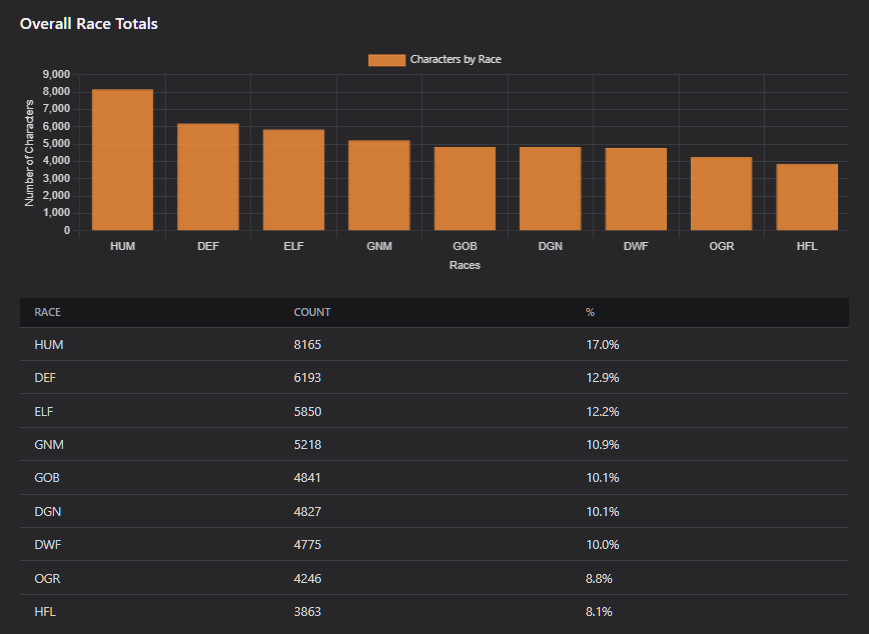This screenshot has height=634, width=869.
Task: Toggle the Characters by Race legend swatch
Action: pyautogui.click(x=386, y=60)
